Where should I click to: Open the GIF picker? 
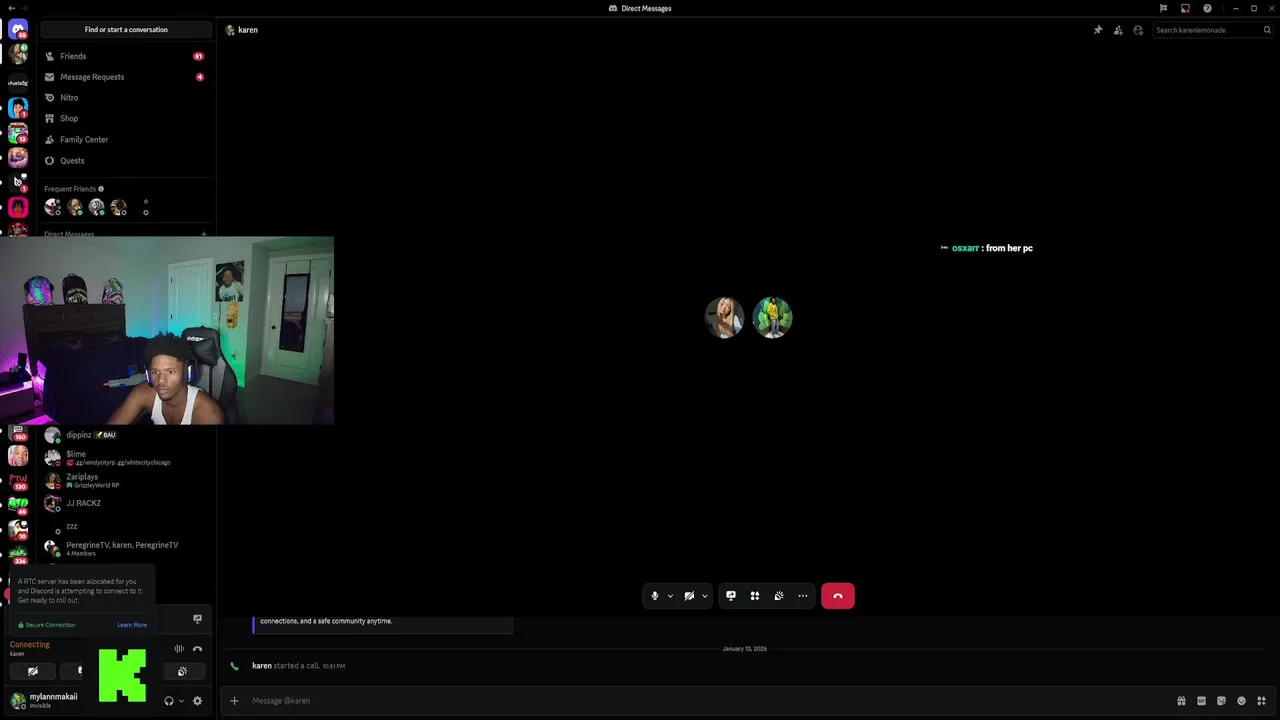tap(1201, 701)
